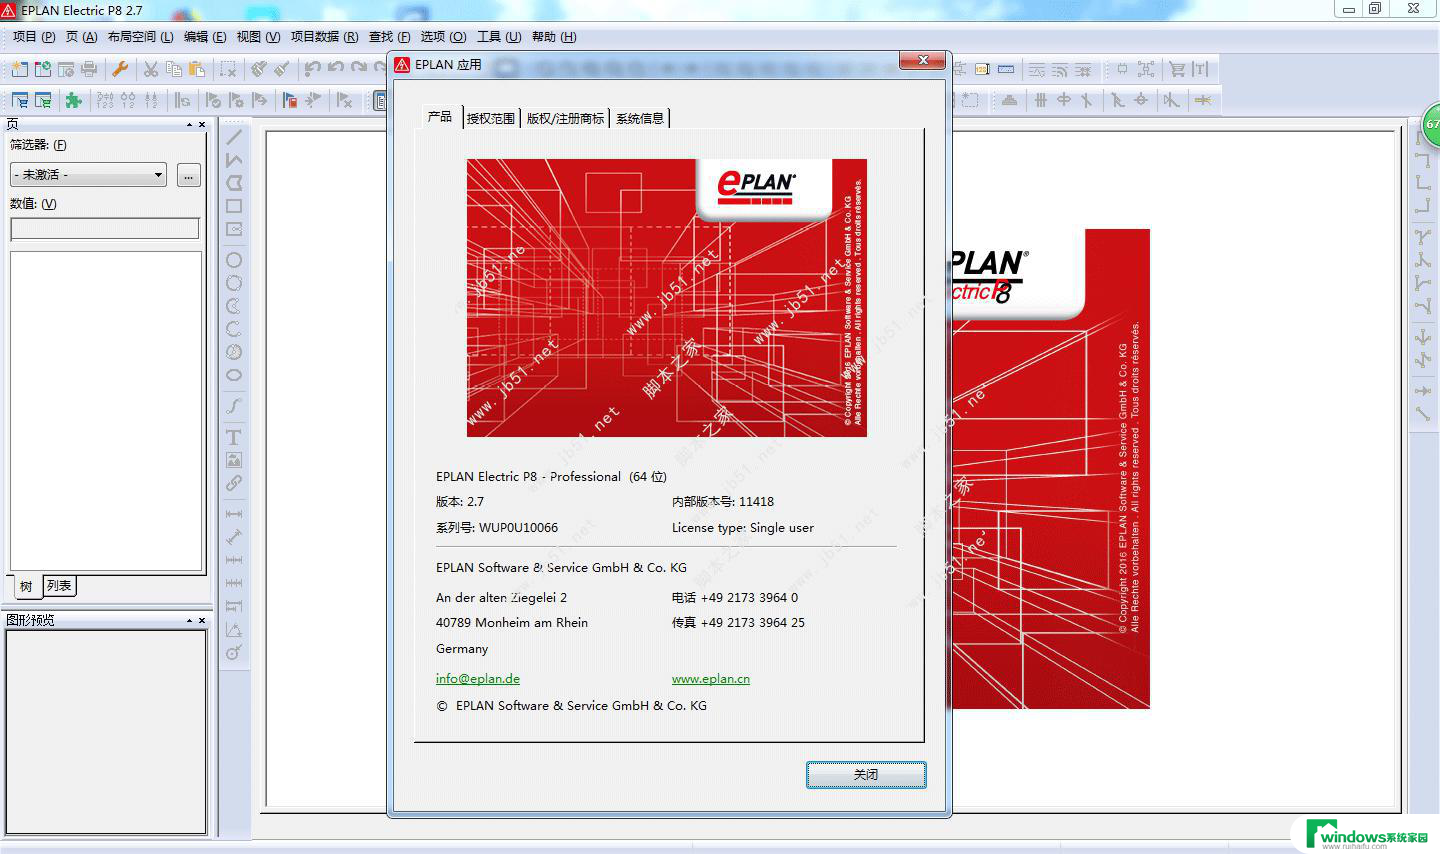Image resolution: width=1440 pixels, height=854 pixels.
Task: Click the blue shopping cart window icon
Action: [19, 100]
